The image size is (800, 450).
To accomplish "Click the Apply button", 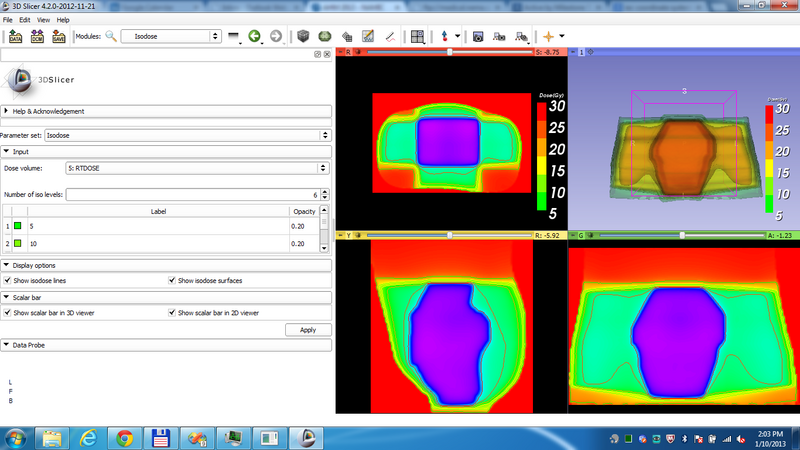I will [x=308, y=329].
